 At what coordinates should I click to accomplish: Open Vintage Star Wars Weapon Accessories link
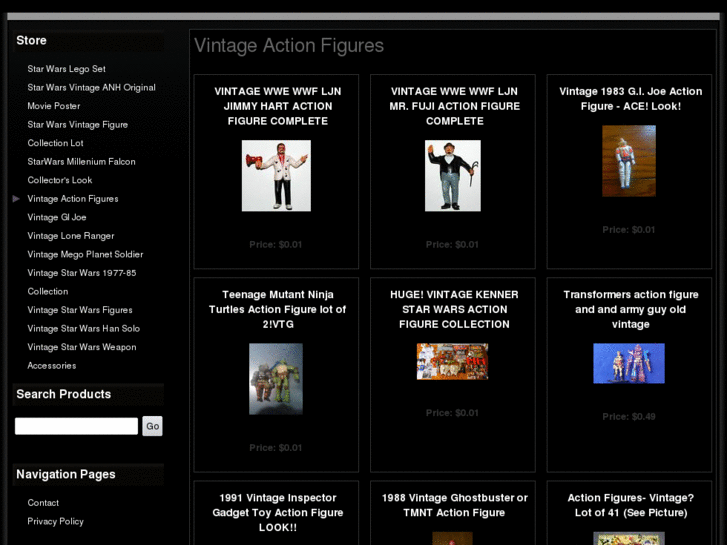82,356
